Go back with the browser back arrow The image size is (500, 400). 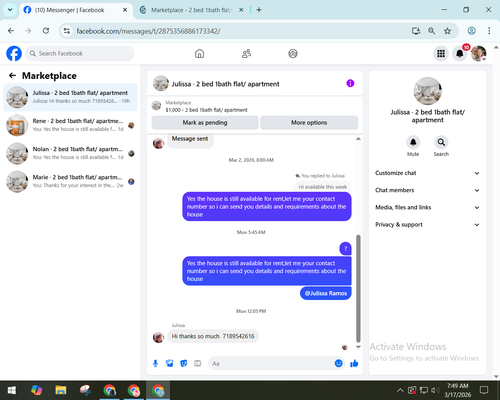pyautogui.click(x=11, y=31)
